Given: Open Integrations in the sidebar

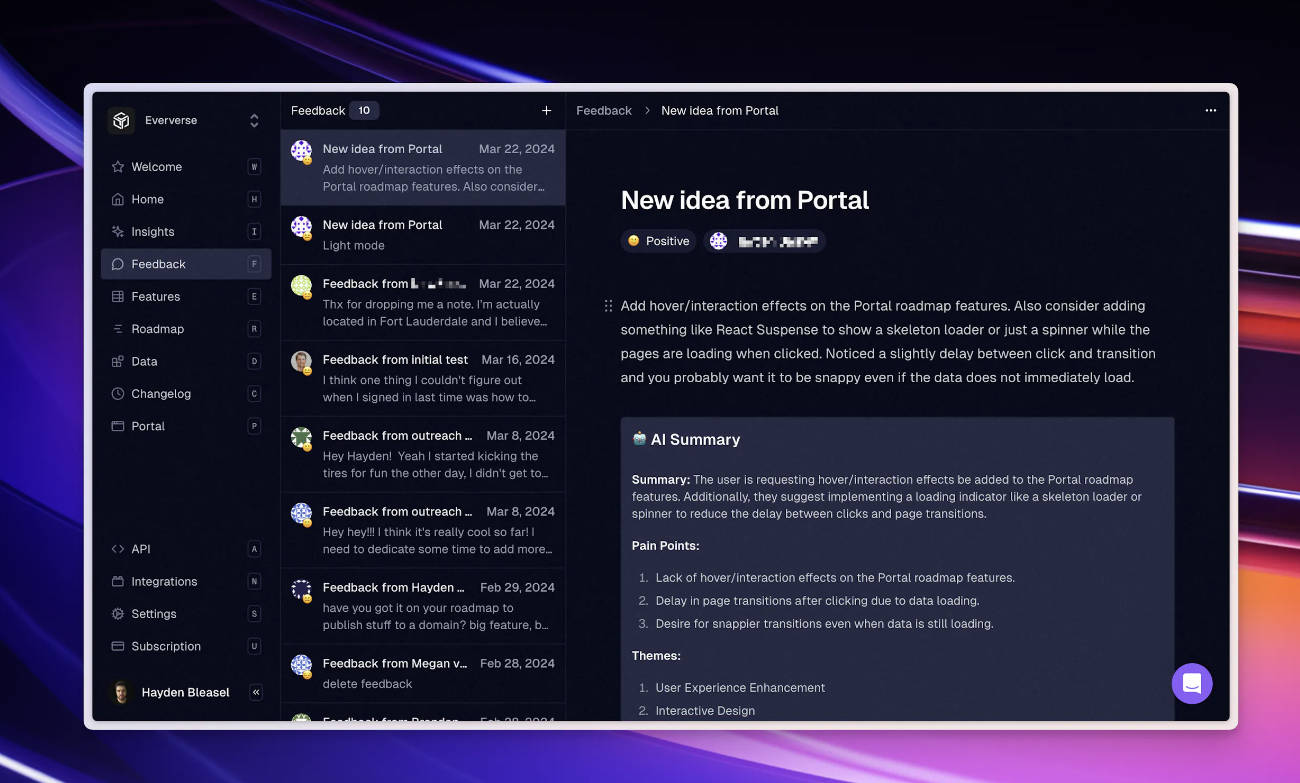Looking at the screenshot, I should (186, 581).
